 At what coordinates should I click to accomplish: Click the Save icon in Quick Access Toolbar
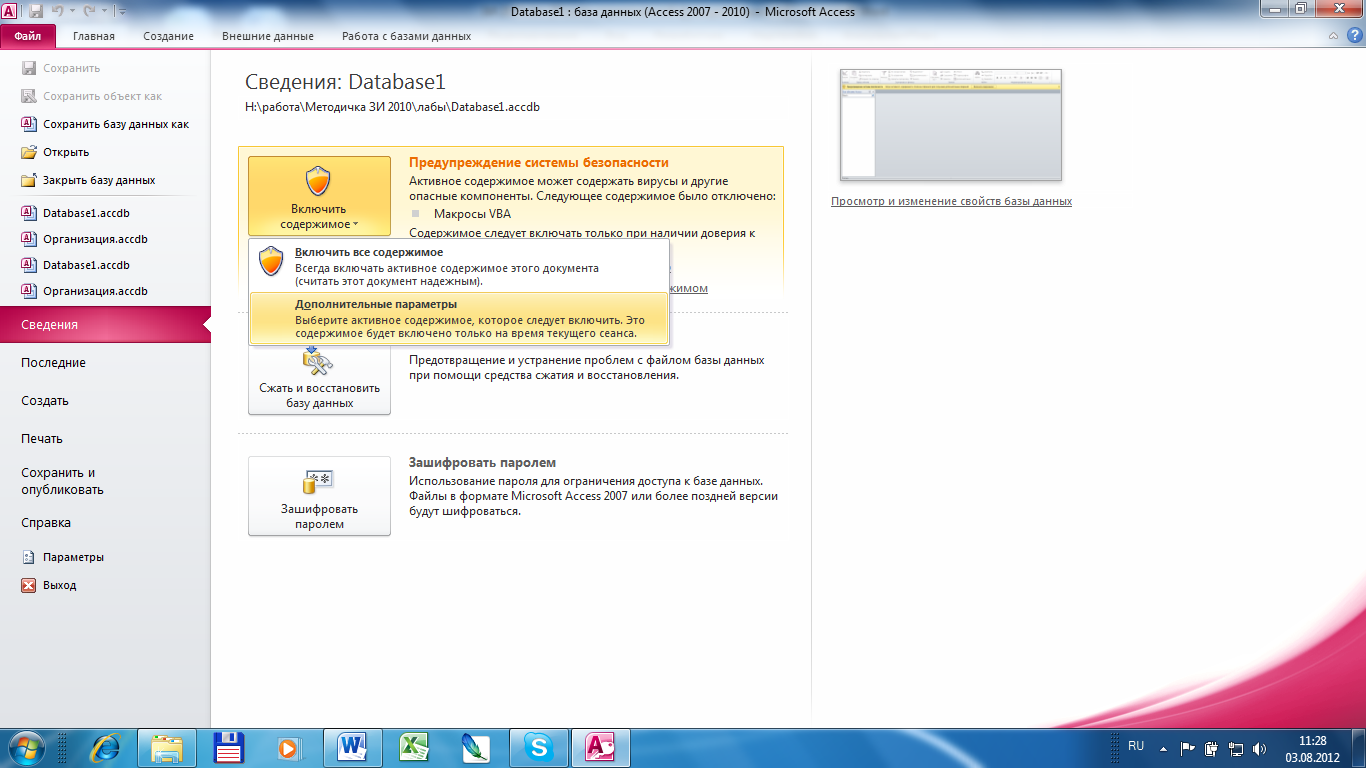36,11
